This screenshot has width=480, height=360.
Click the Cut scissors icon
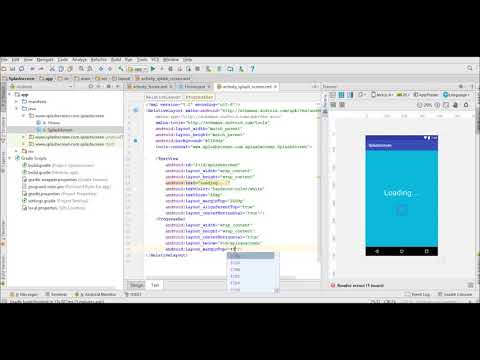tap(52, 69)
